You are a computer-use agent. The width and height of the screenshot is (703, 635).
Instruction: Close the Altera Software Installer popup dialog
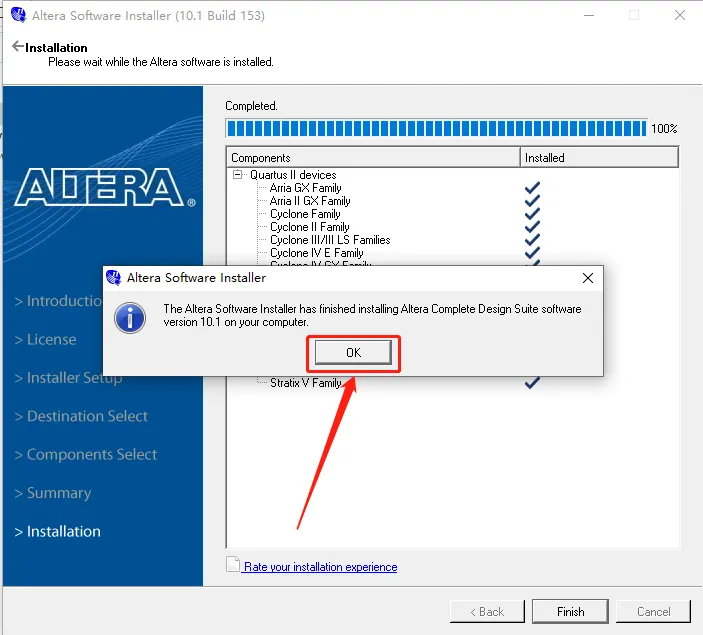[x=588, y=278]
